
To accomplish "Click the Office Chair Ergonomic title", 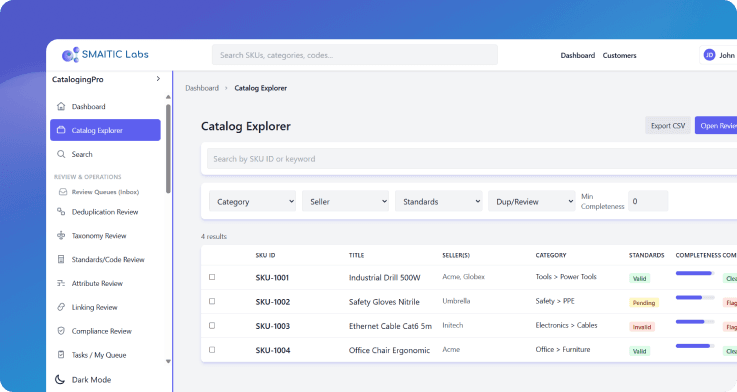I will coord(389,350).
